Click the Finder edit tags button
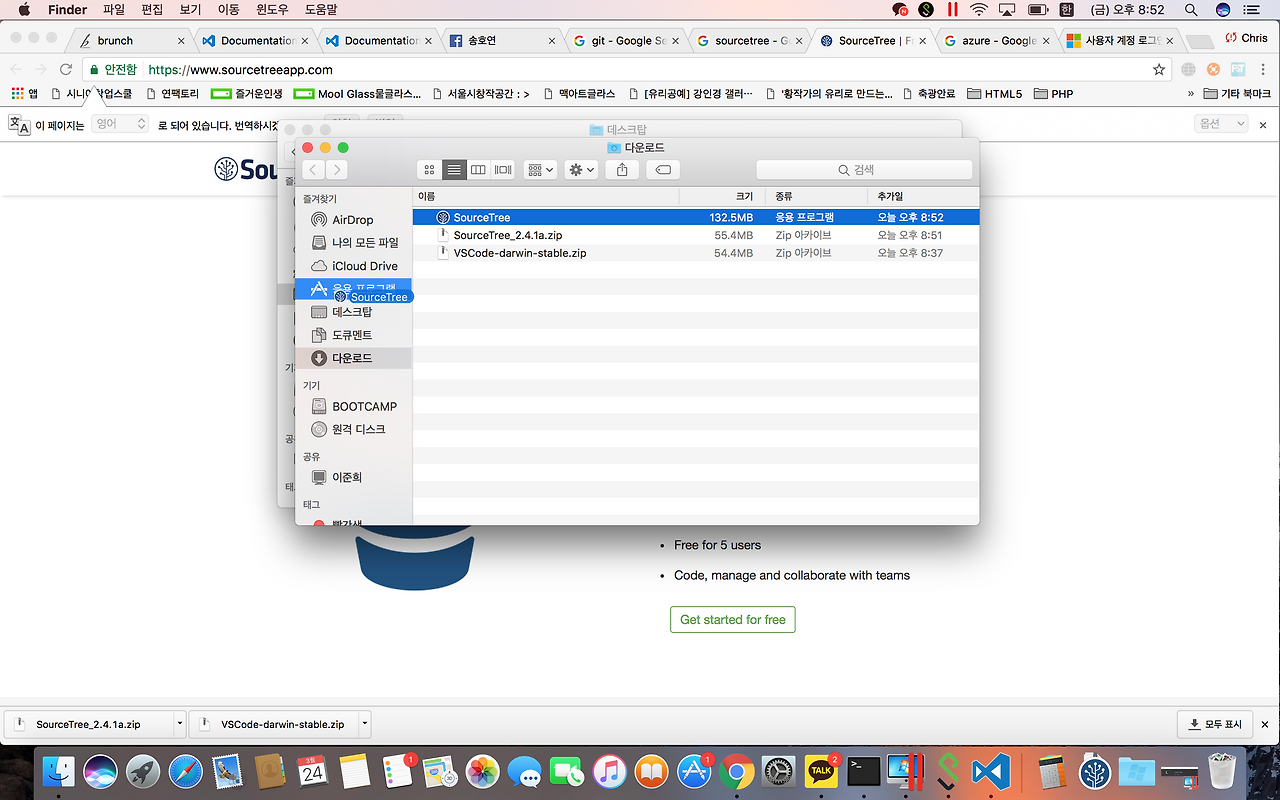This screenshot has height=800, width=1280. pos(662,170)
